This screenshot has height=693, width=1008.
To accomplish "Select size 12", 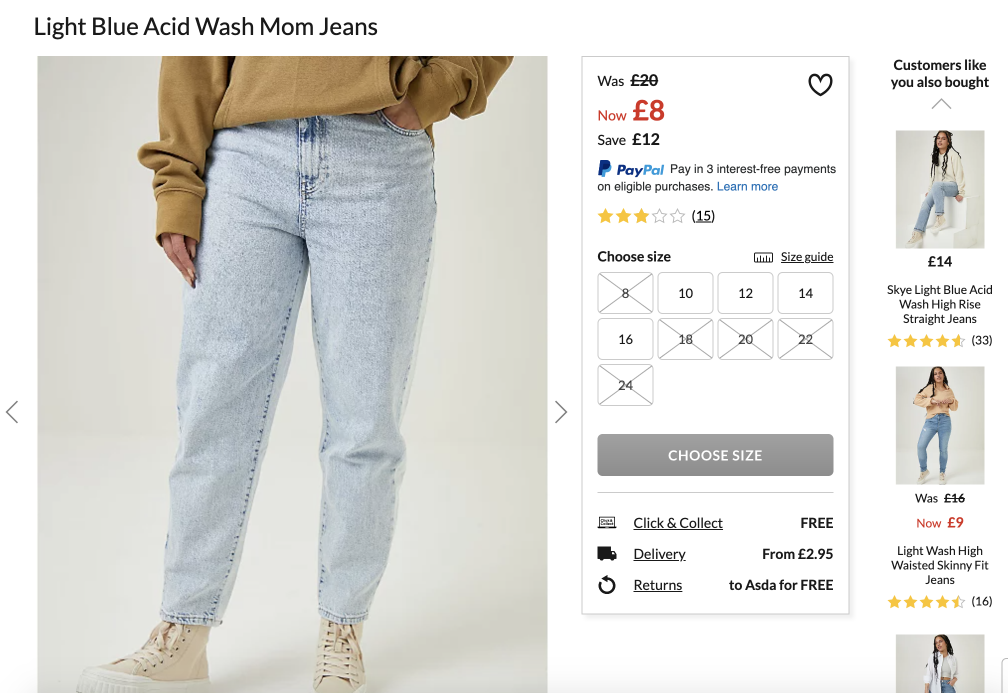I will (x=745, y=293).
